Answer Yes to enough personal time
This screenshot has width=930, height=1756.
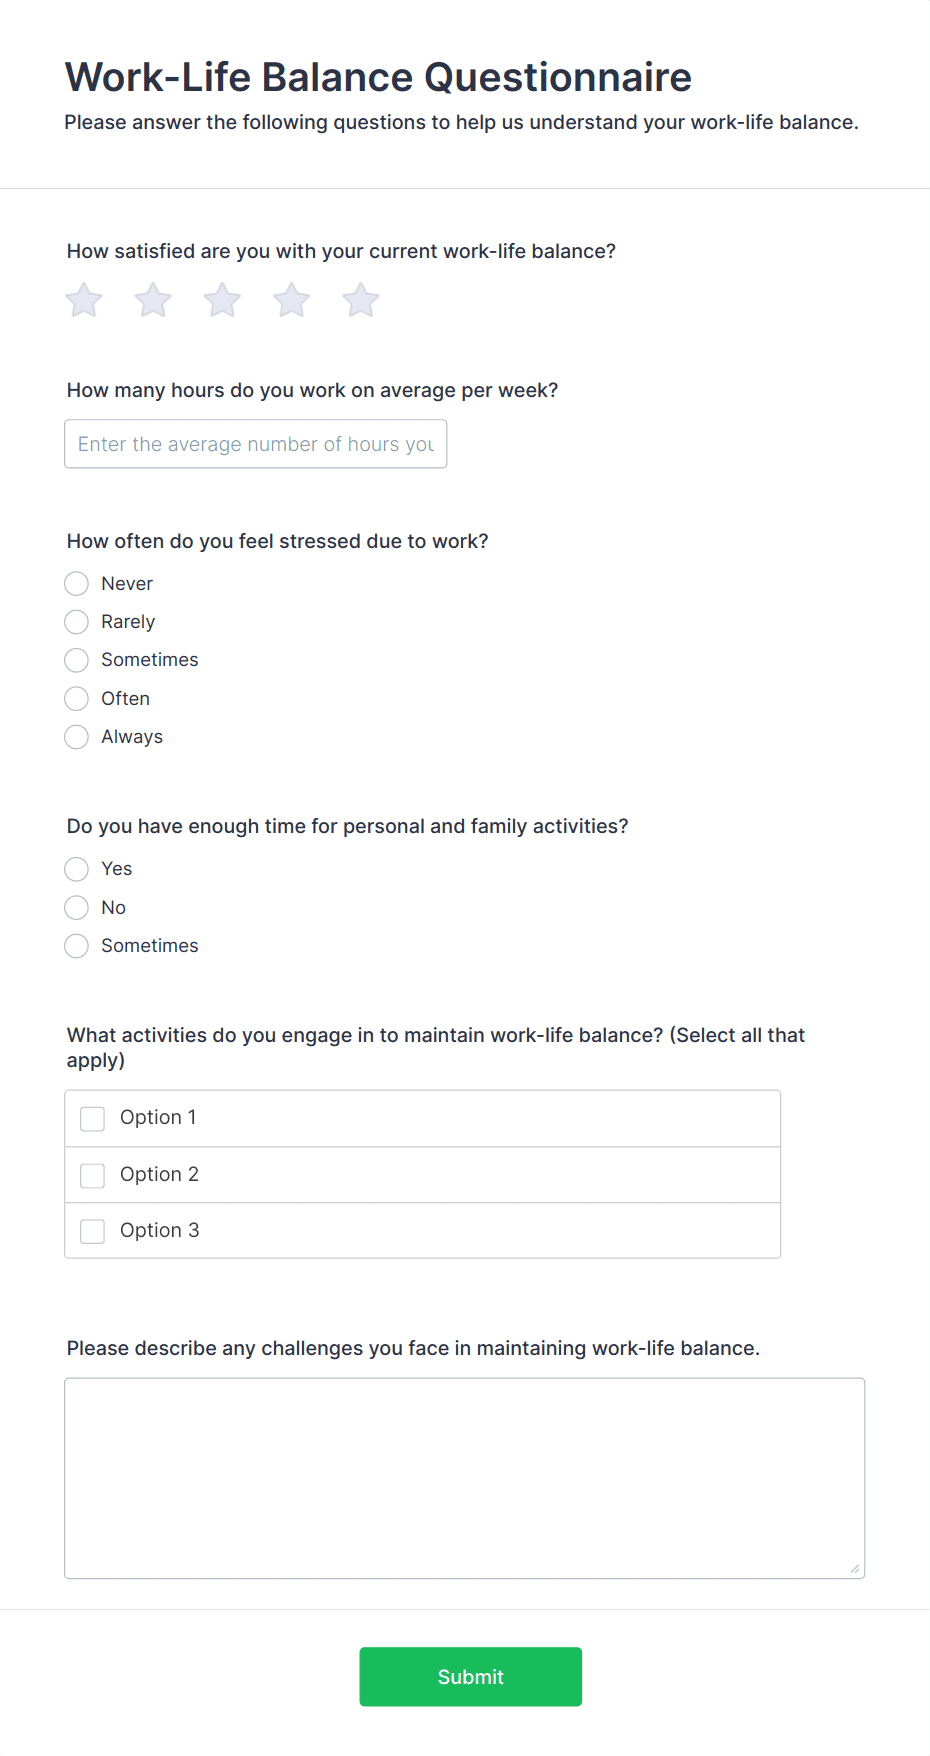coord(77,869)
